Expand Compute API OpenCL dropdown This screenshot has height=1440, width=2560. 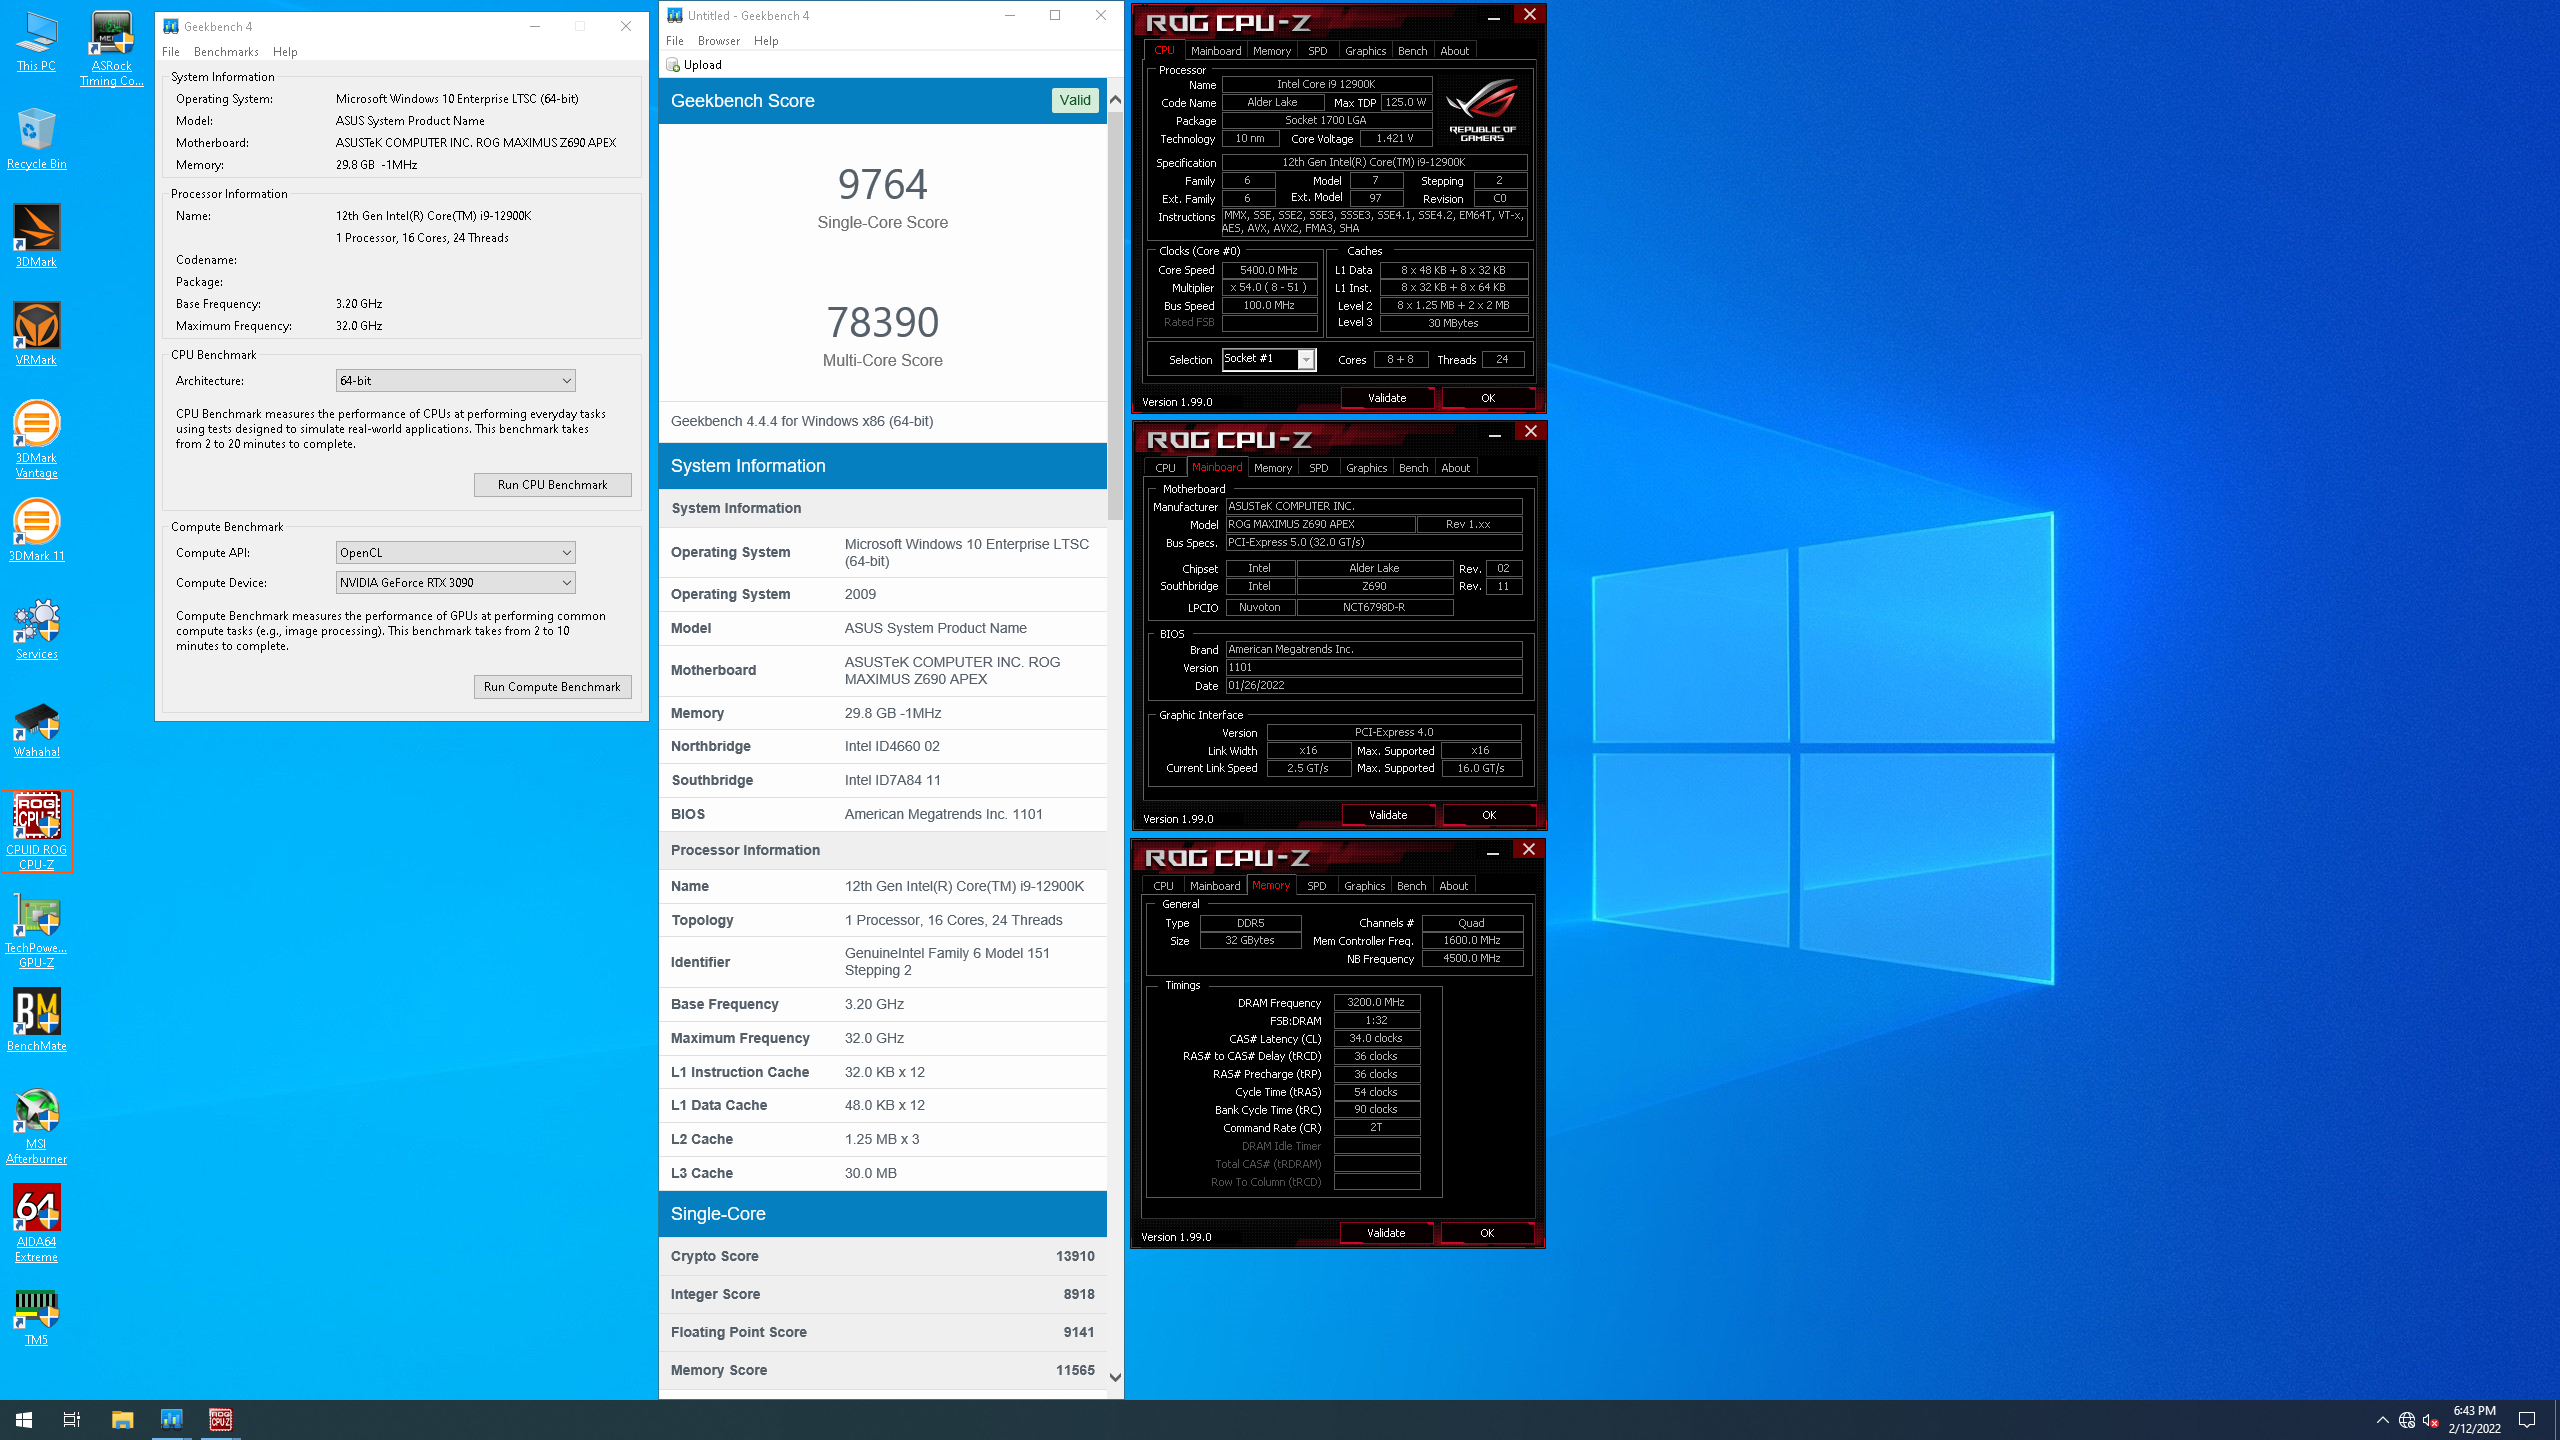(x=456, y=553)
